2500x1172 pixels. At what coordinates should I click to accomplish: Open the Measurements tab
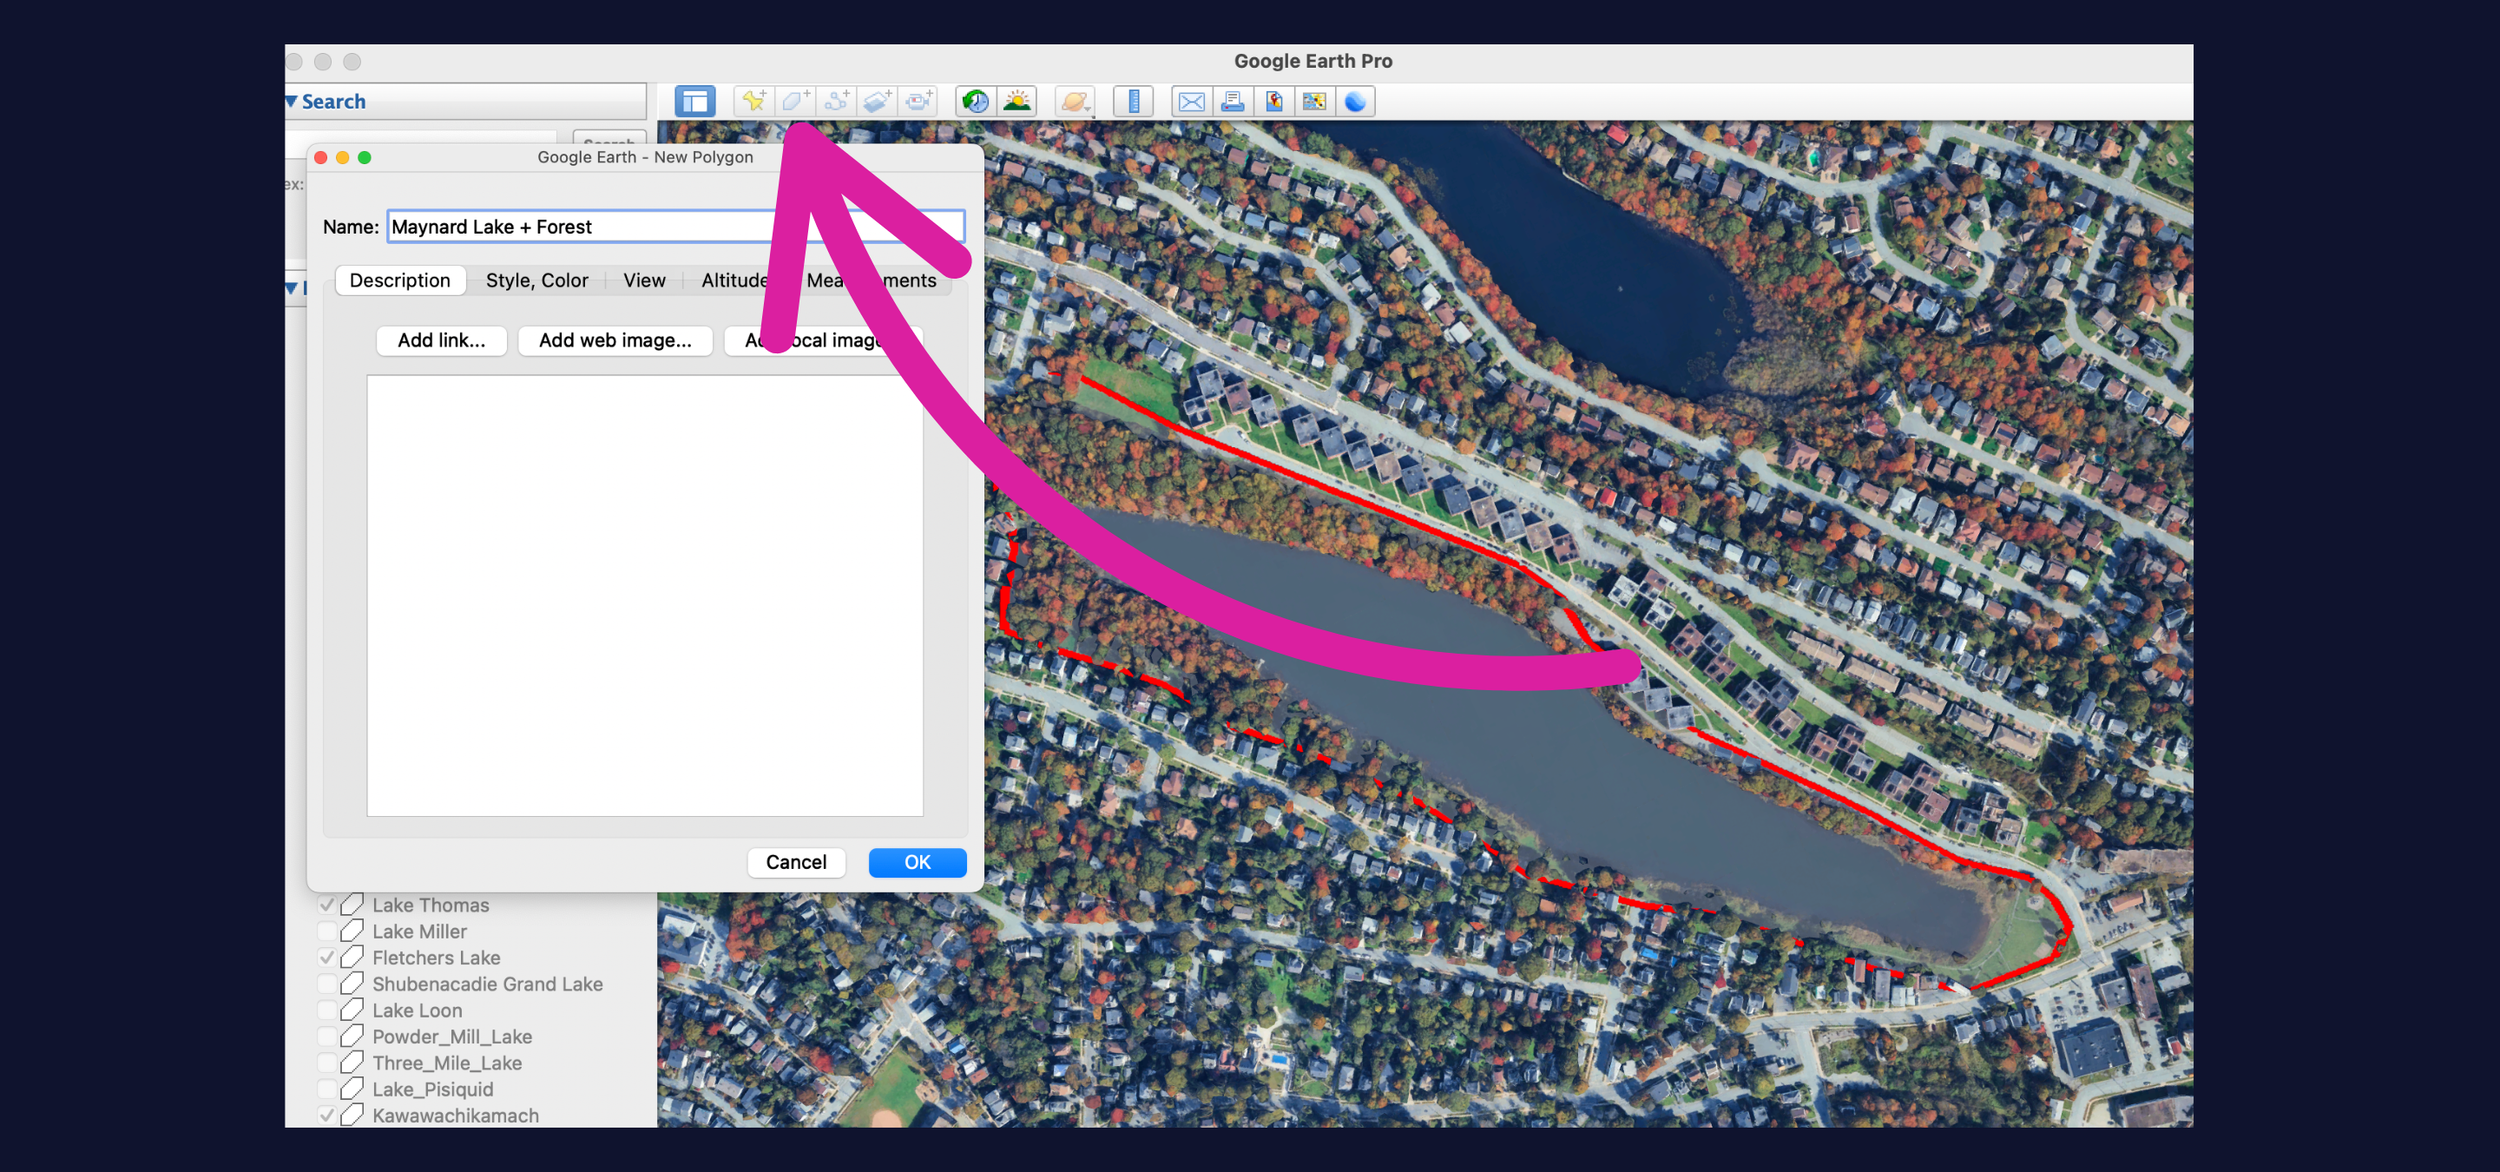(x=872, y=280)
